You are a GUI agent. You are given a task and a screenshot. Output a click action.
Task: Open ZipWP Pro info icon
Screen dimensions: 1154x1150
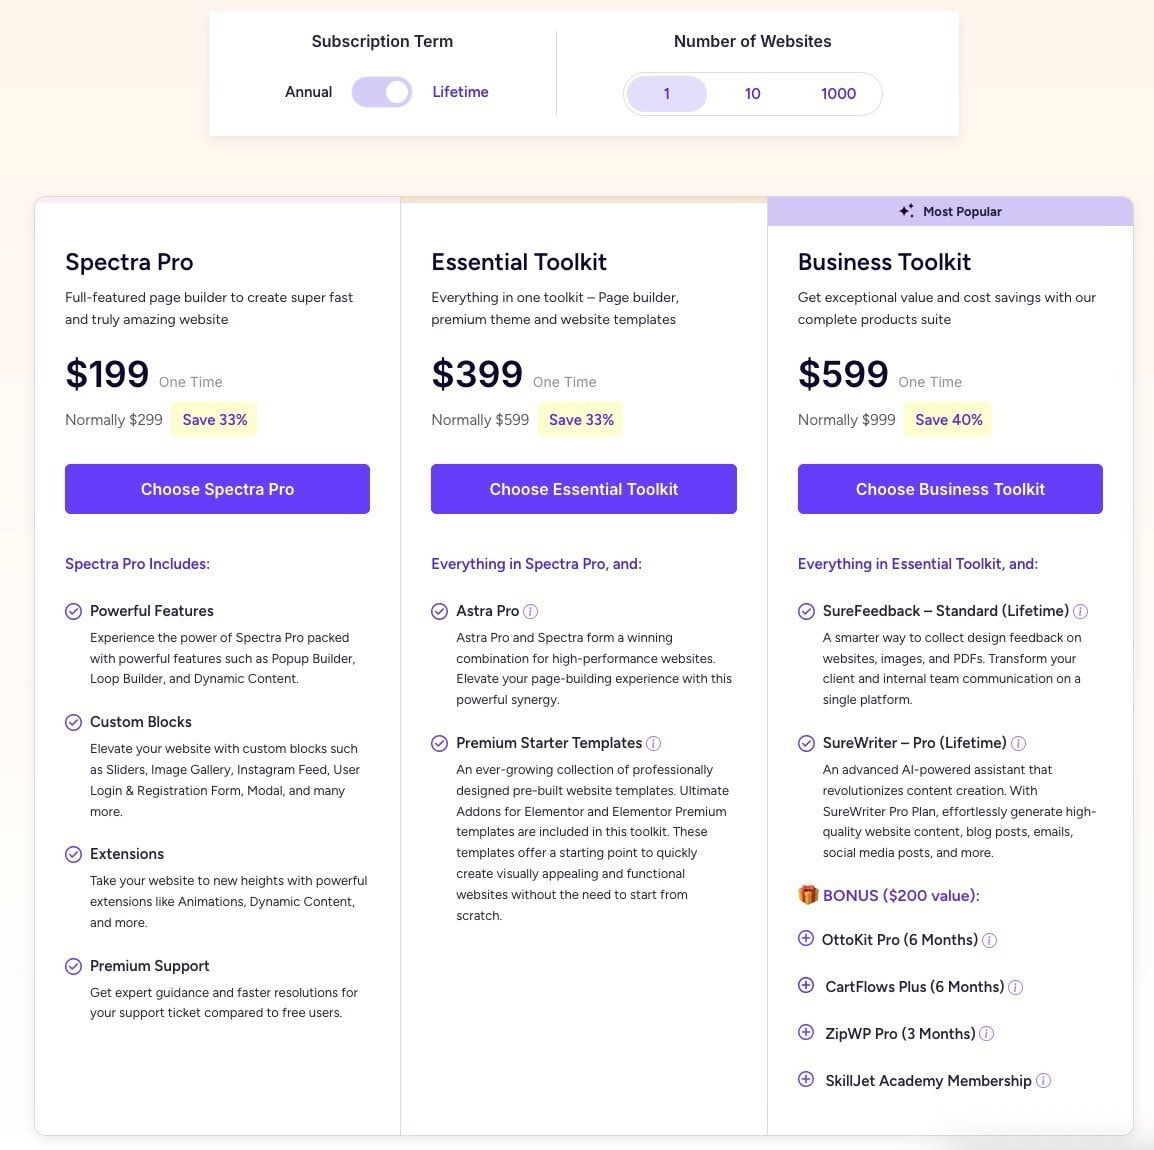pos(987,1034)
